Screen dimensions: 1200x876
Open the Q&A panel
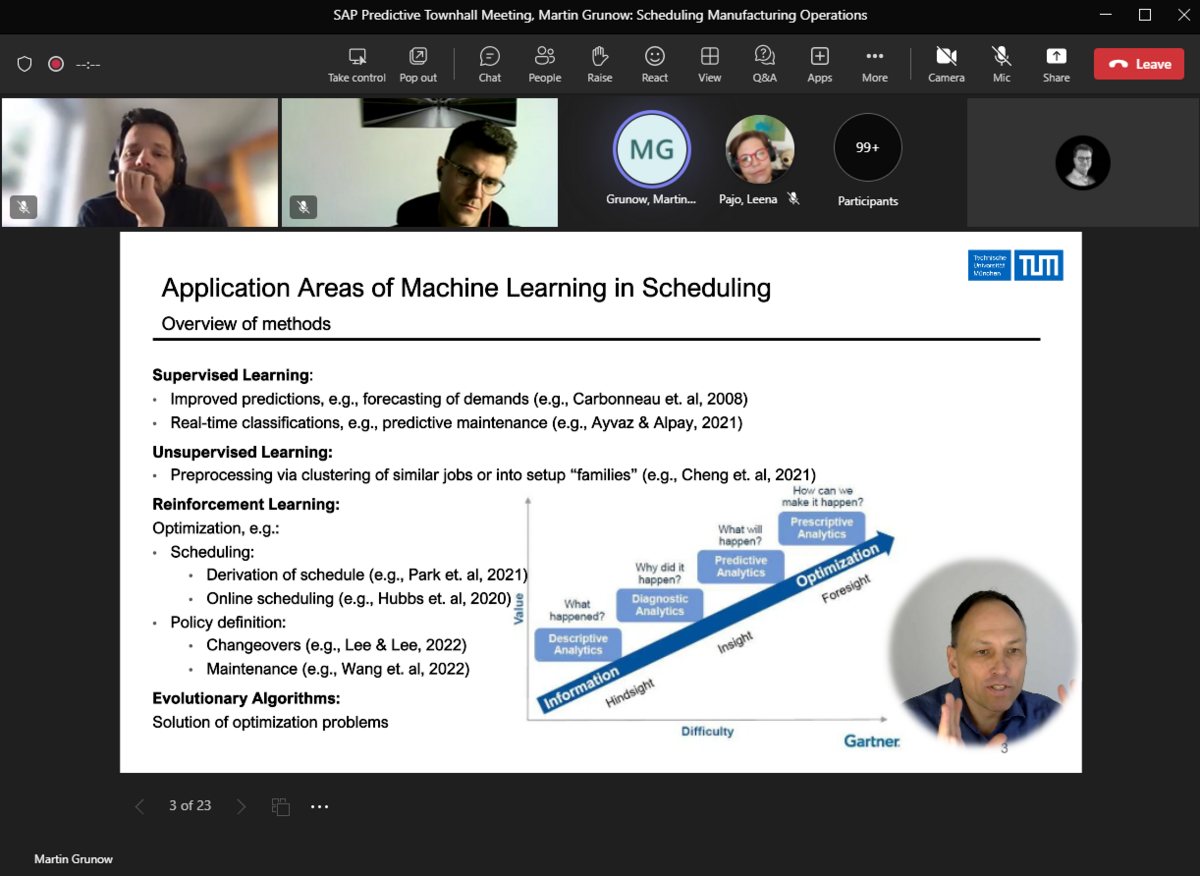(x=764, y=64)
